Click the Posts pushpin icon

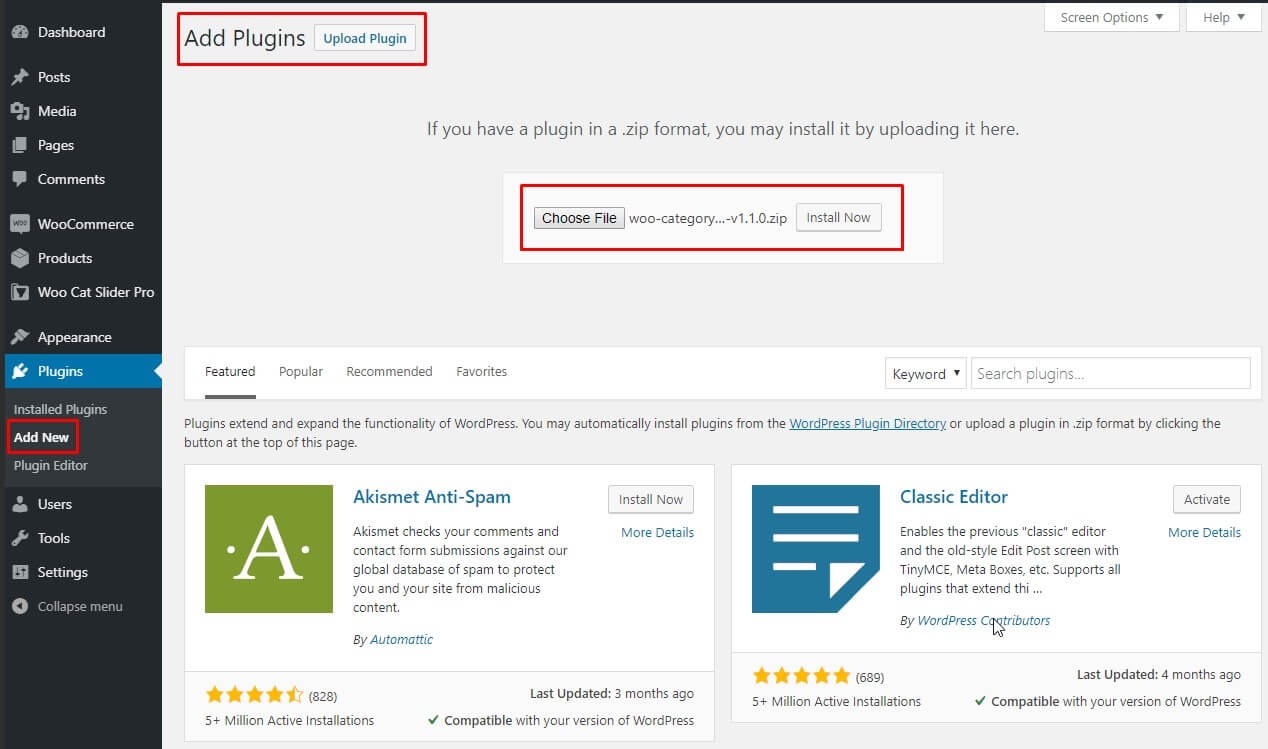19,77
